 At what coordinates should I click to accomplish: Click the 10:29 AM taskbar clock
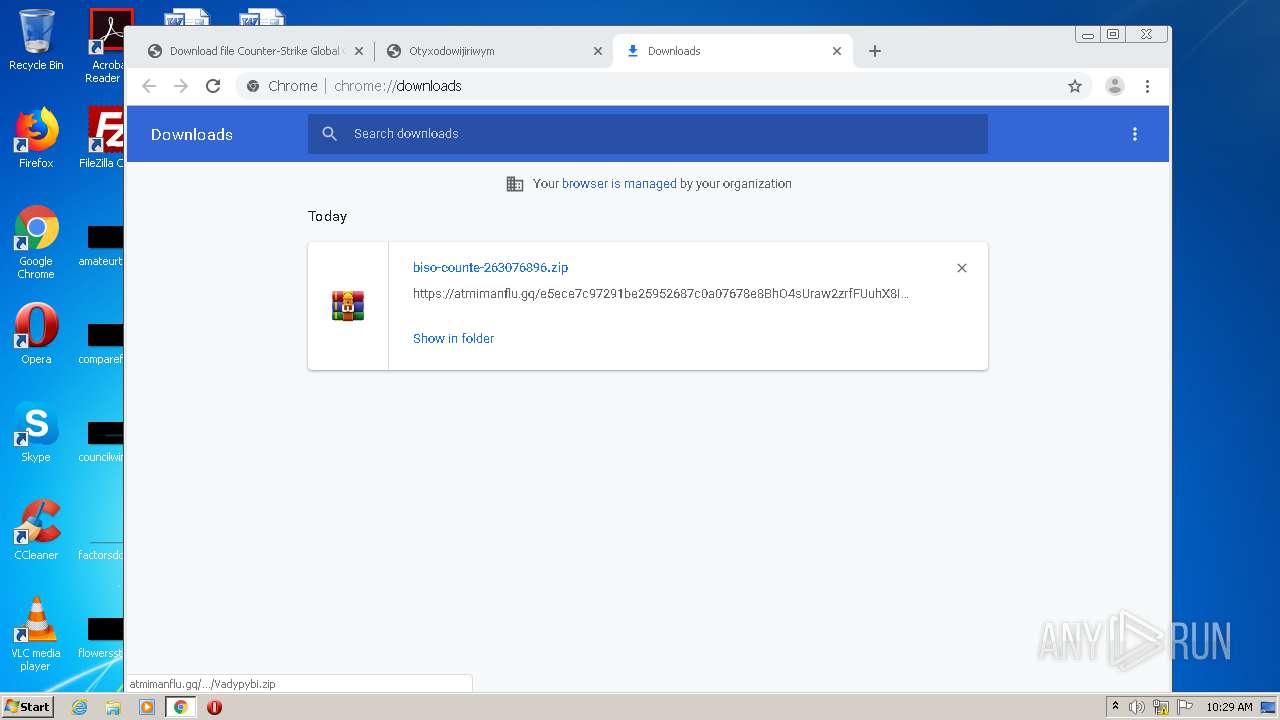[x=1229, y=707]
